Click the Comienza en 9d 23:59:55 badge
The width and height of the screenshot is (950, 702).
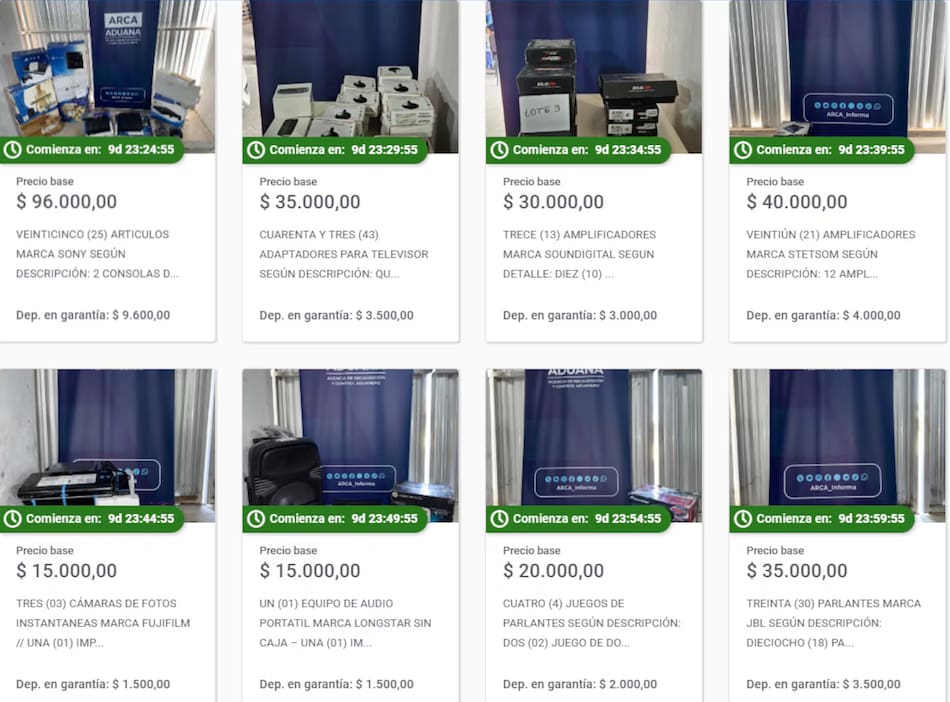821,518
